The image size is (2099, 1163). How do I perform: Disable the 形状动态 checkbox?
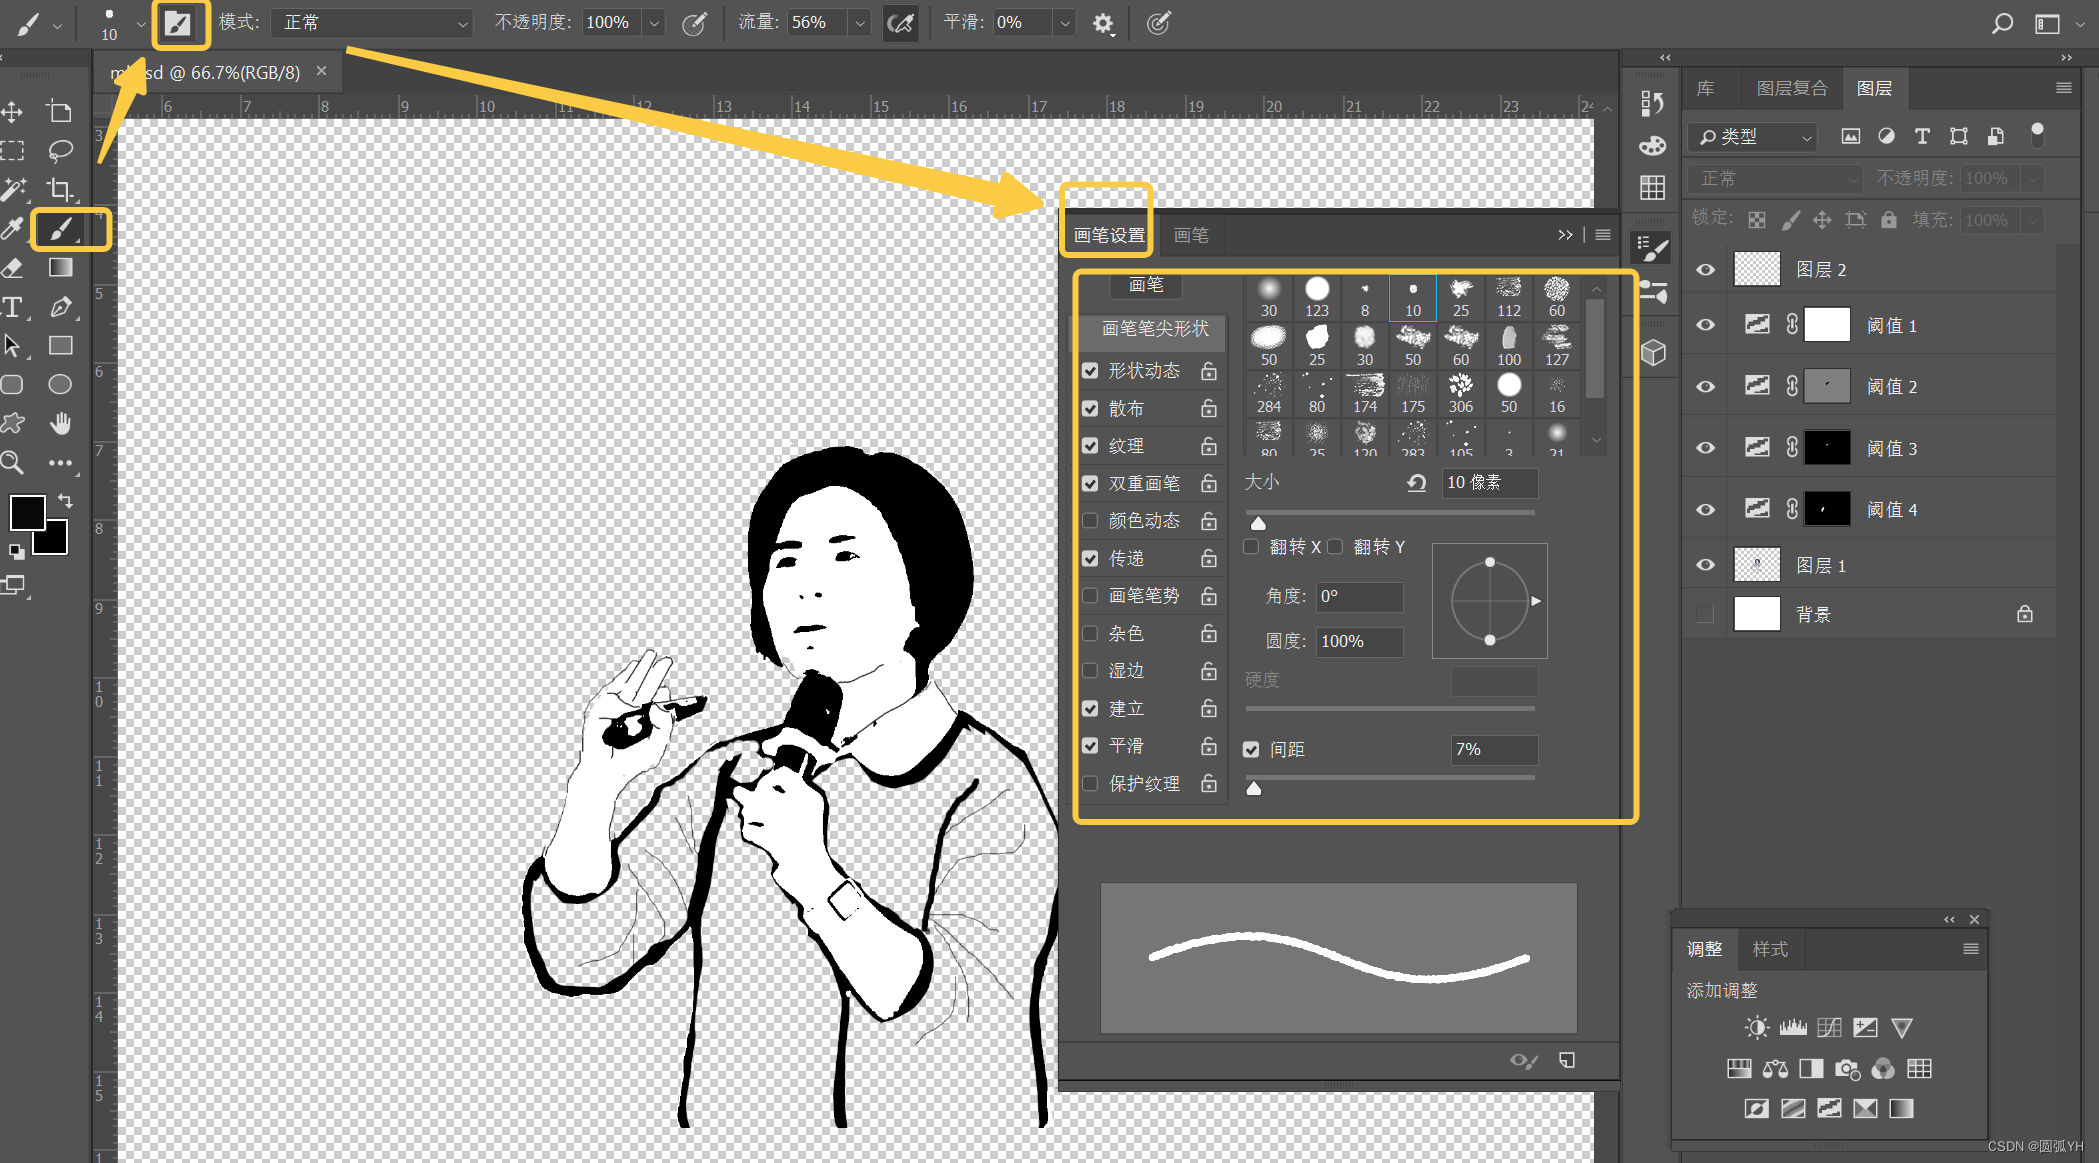pyautogui.click(x=1089, y=370)
